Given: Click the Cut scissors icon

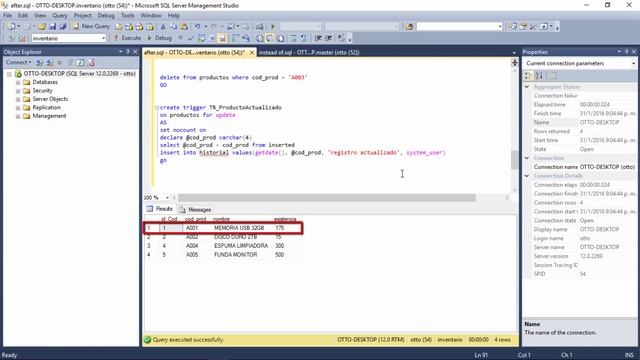Looking at the screenshot, I should tap(163, 27).
